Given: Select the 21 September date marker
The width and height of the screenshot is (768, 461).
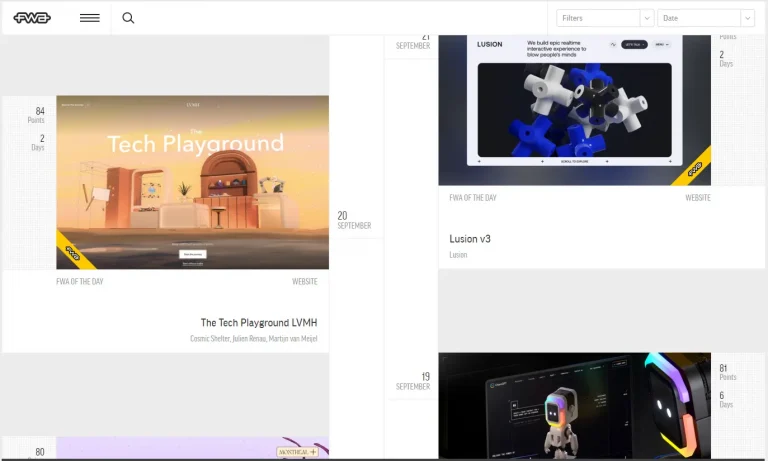Looking at the screenshot, I should [x=413, y=42].
